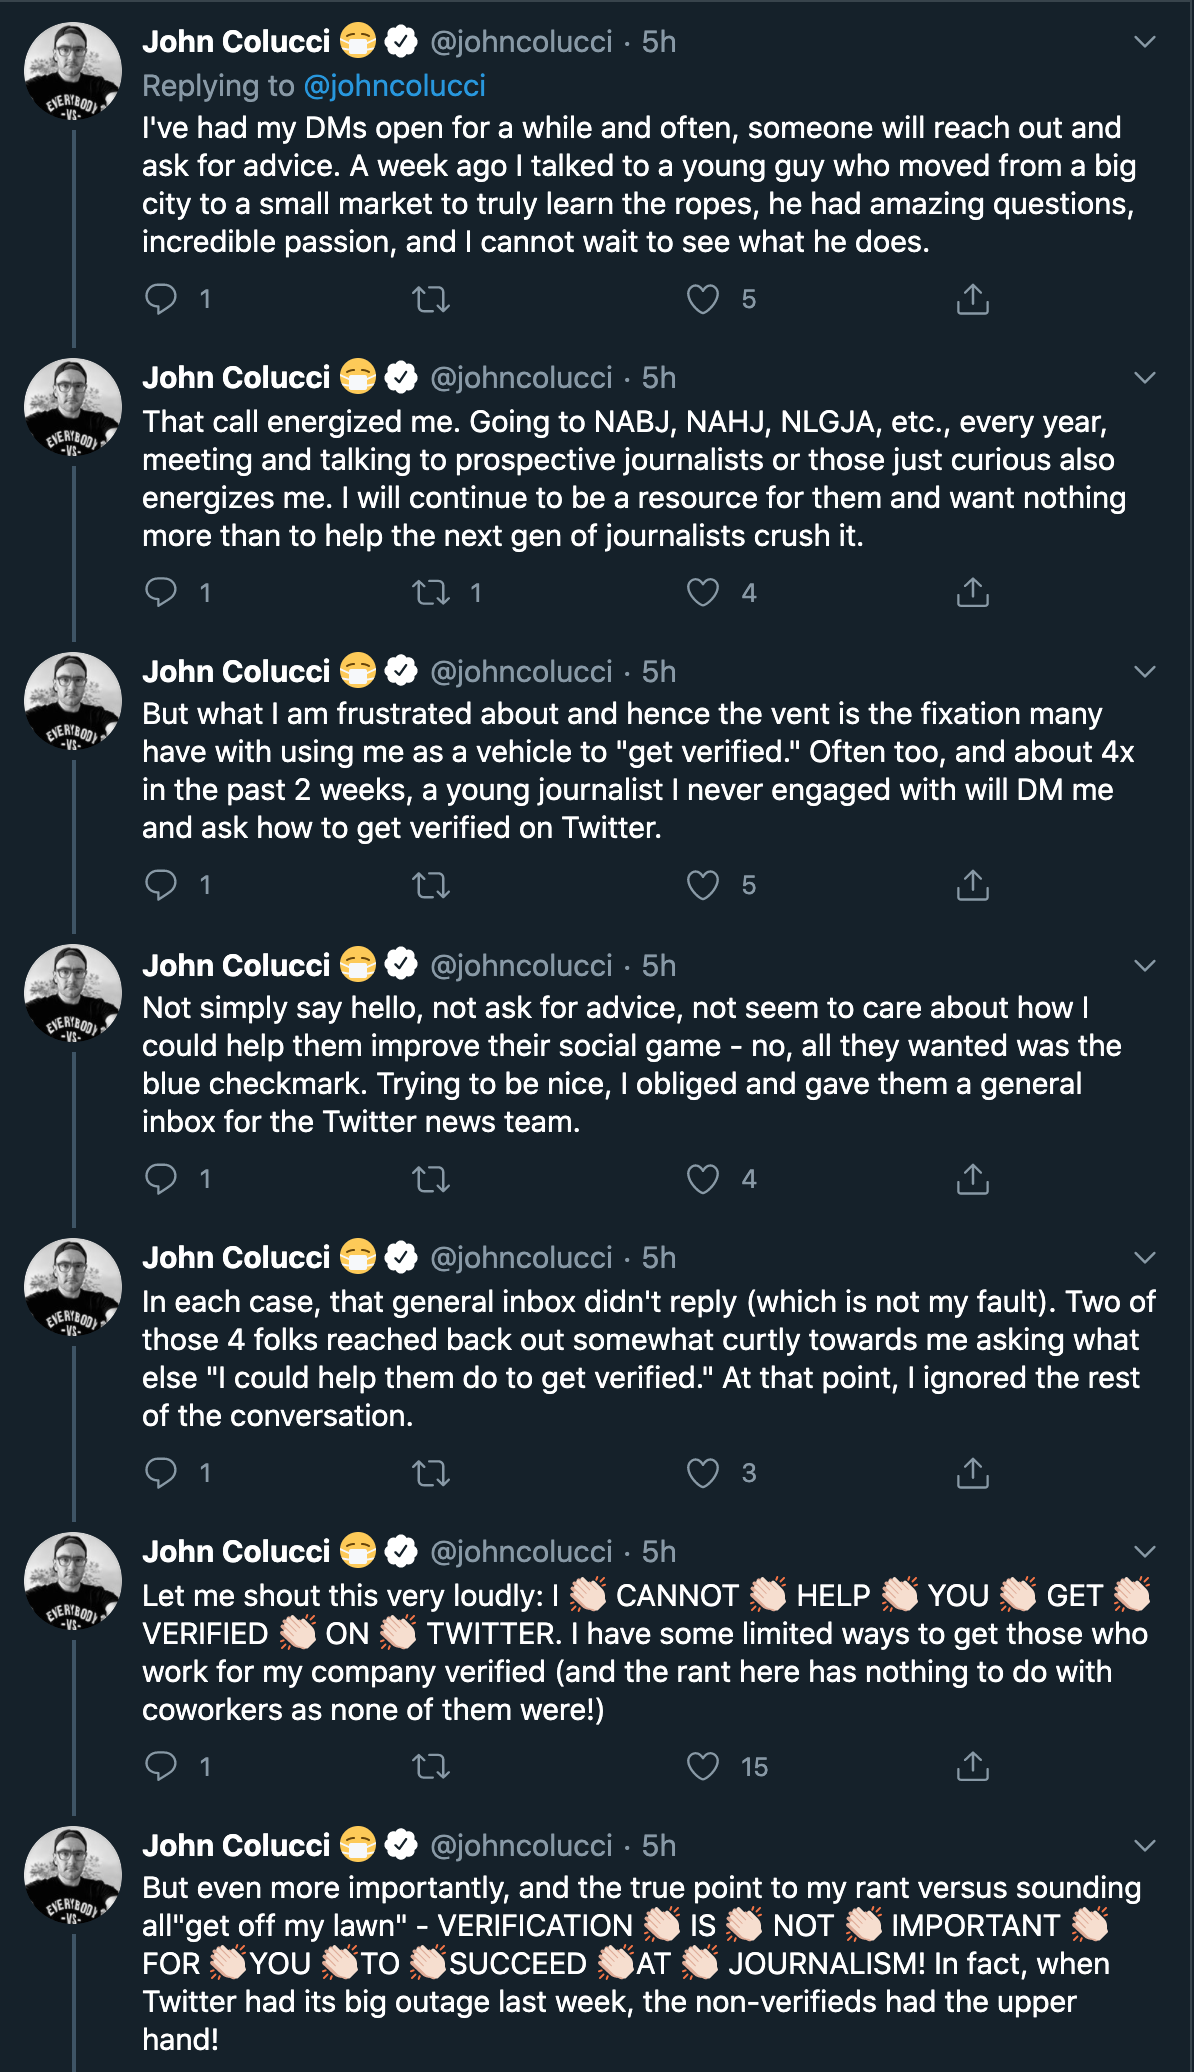Share the 'ignored the rest of the conversation' tweet

(x=972, y=1473)
